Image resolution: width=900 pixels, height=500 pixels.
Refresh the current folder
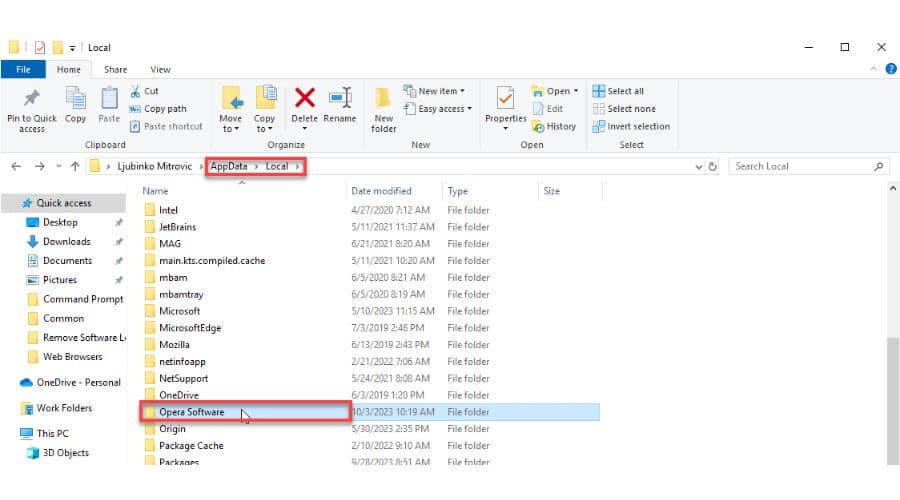712,166
